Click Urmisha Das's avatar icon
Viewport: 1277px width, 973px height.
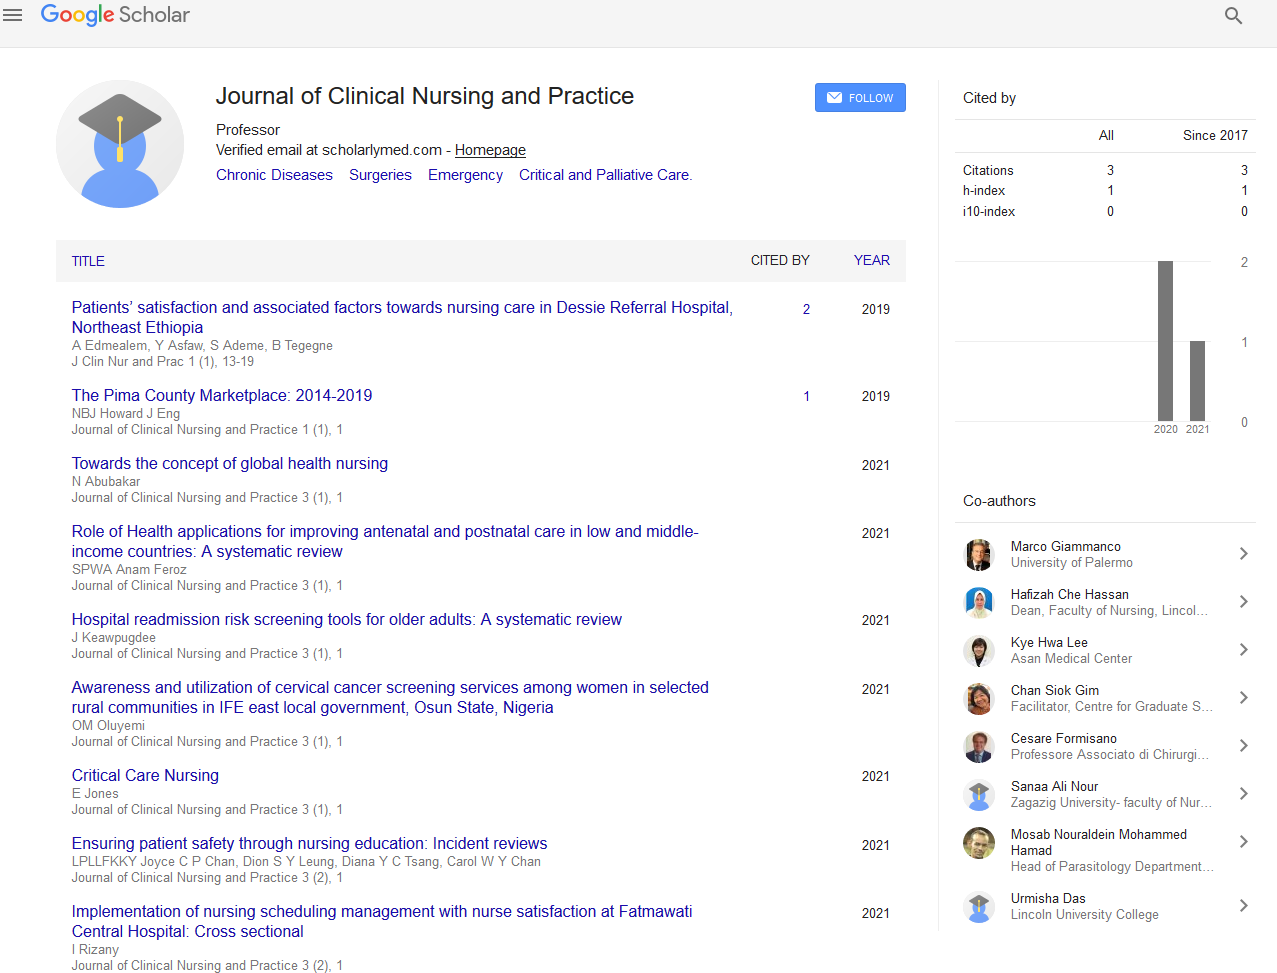point(978,906)
